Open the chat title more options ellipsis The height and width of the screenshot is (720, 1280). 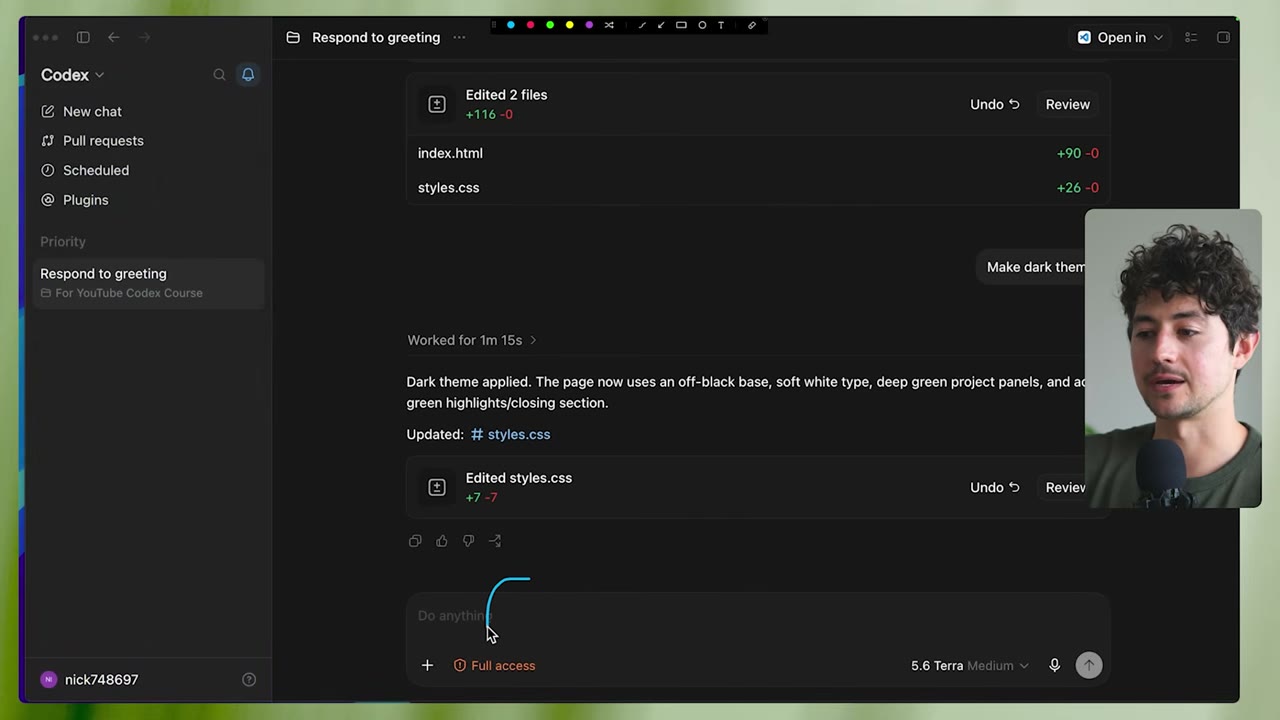click(459, 37)
